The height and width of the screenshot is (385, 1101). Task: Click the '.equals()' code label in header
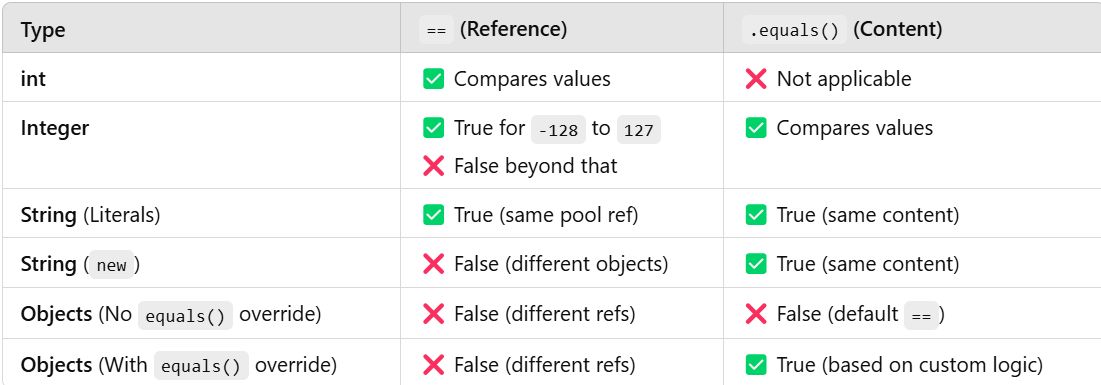tap(794, 30)
